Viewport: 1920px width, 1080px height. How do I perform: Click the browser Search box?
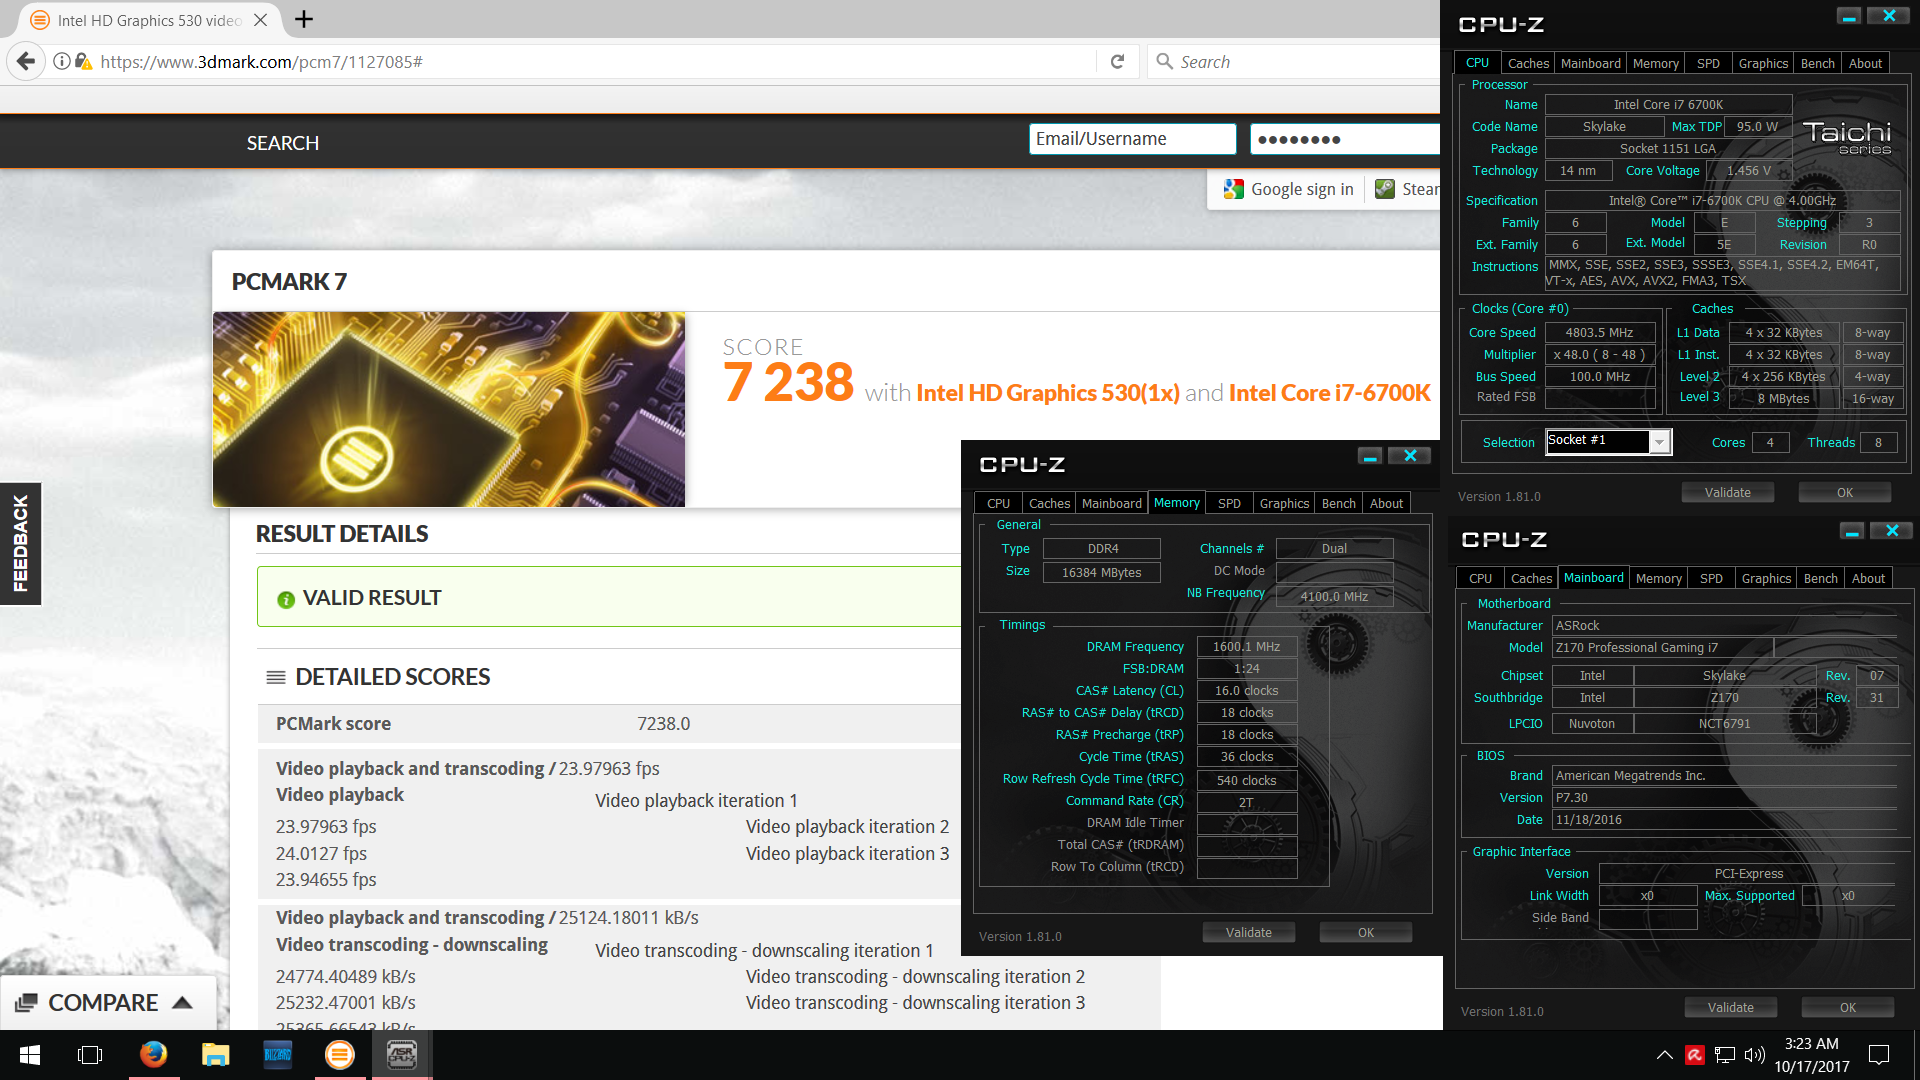(x=1295, y=62)
